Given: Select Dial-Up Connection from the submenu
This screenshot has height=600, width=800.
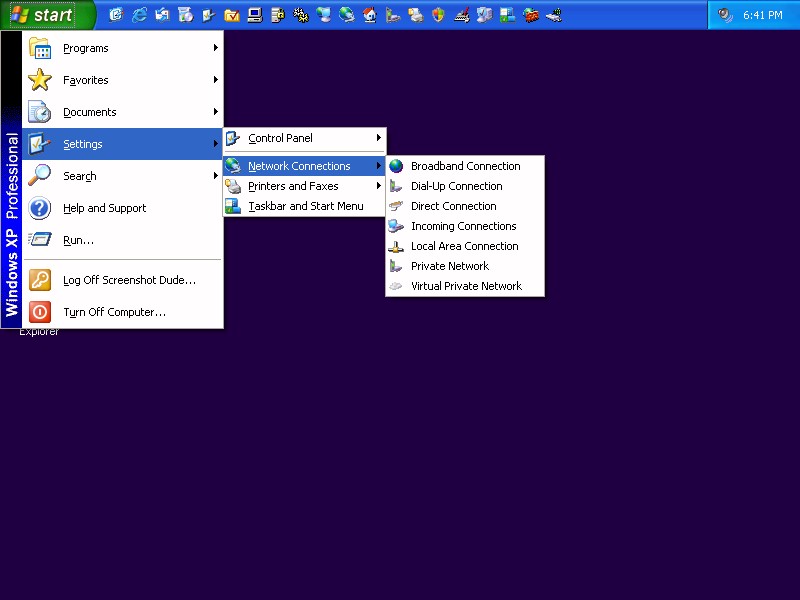Looking at the screenshot, I should tap(456, 186).
